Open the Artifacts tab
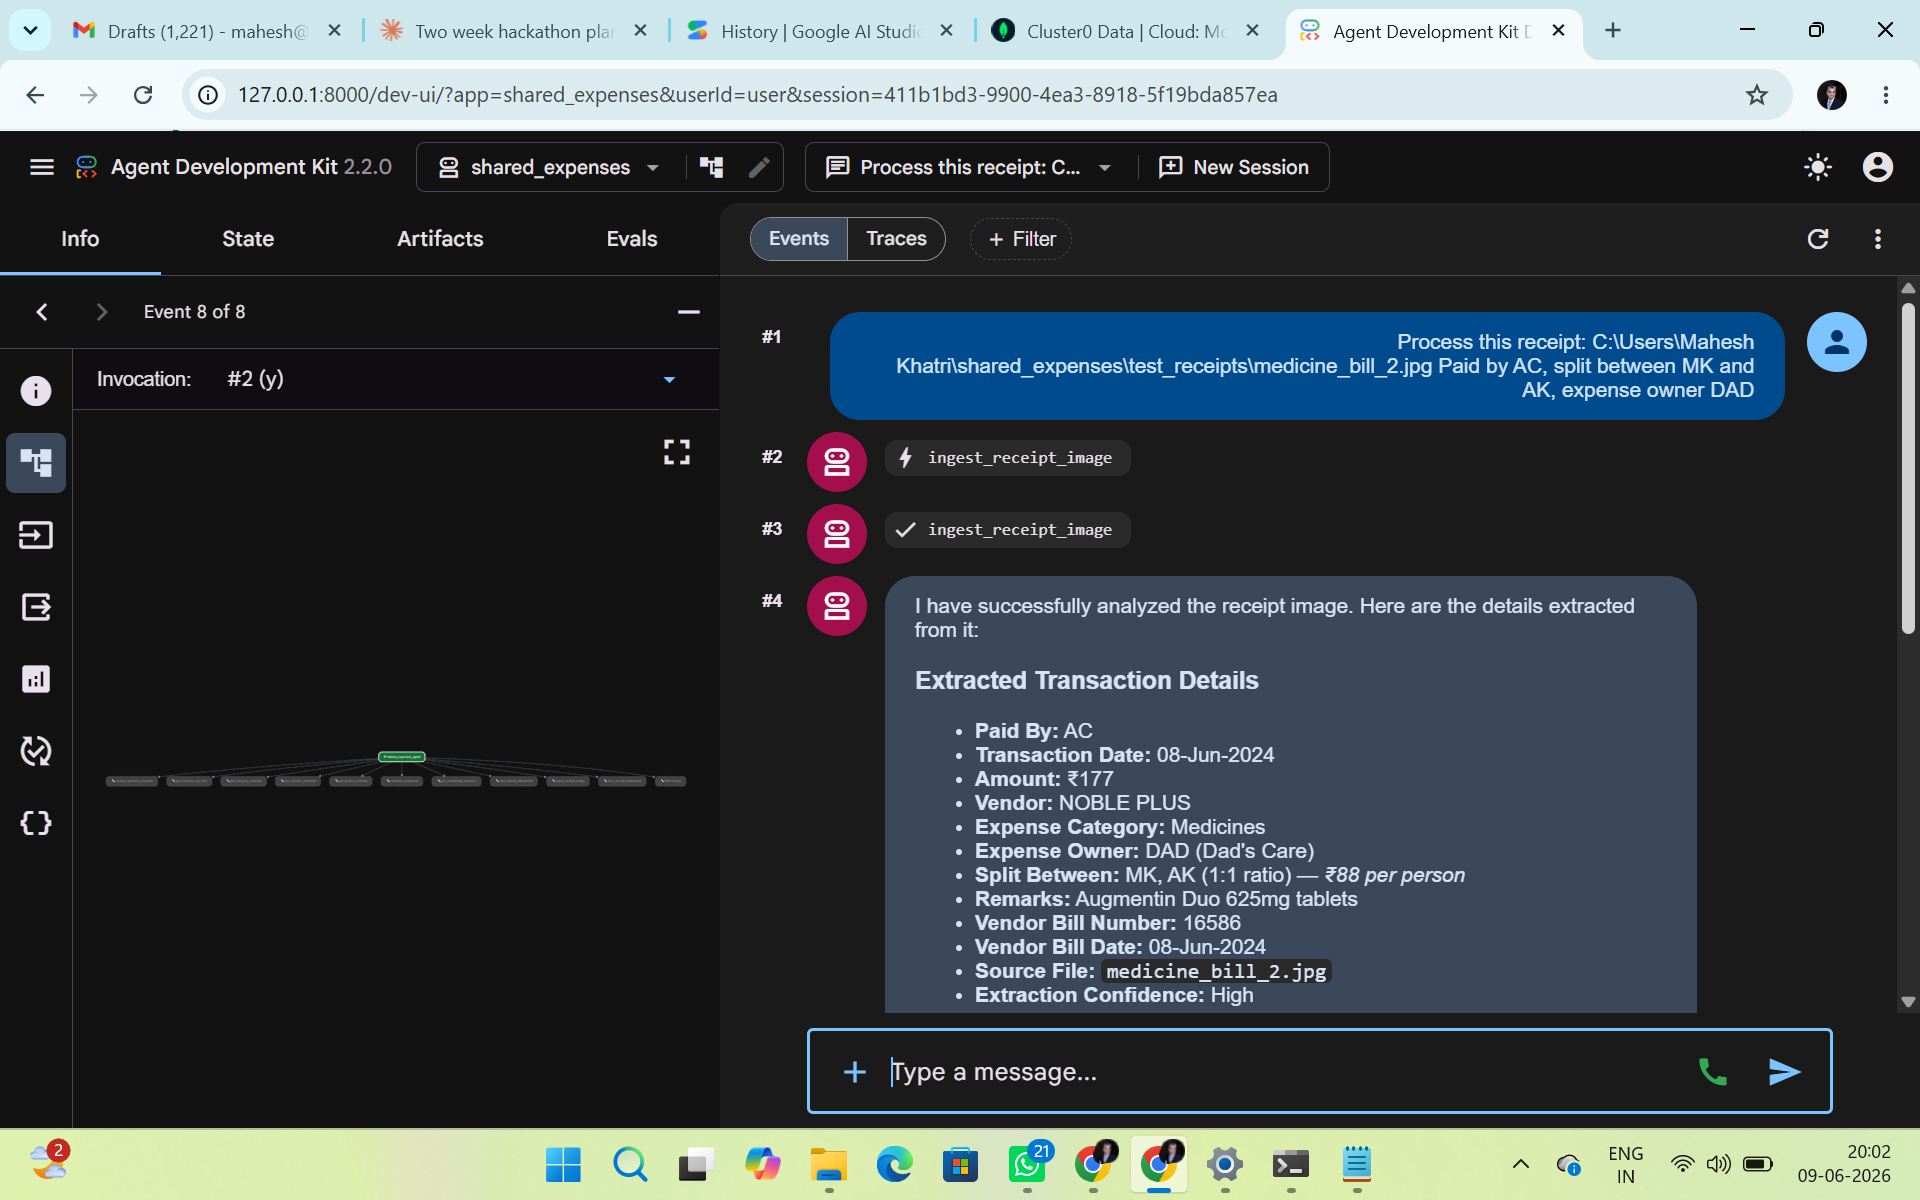The width and height of the screenshot is (1920, 1200). click(440, 239)
